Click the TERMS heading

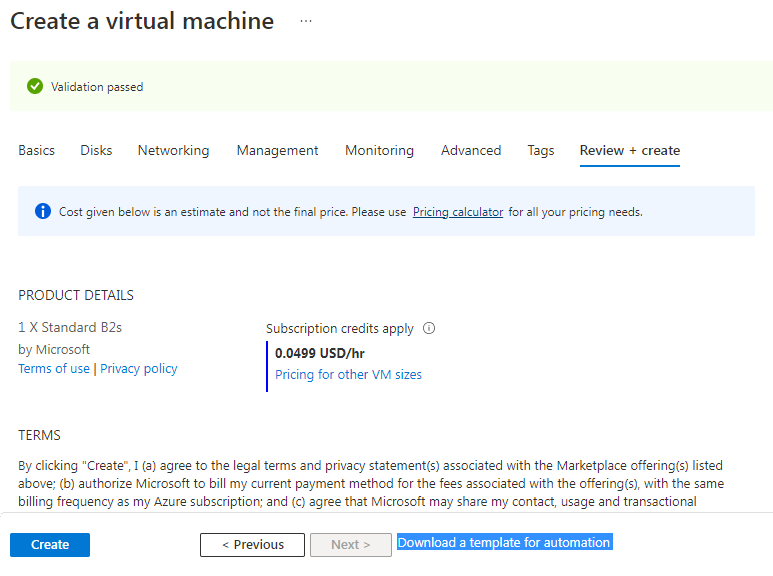point(39,435)
